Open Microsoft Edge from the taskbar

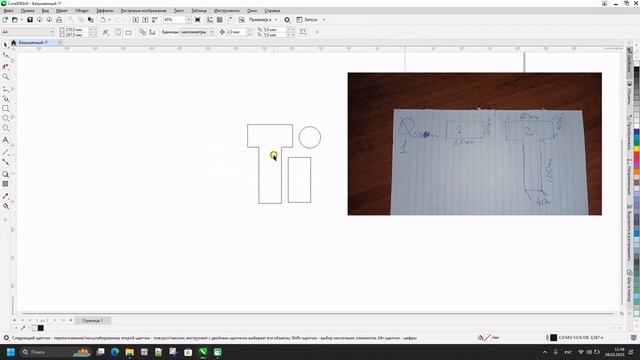coord(115,352)
